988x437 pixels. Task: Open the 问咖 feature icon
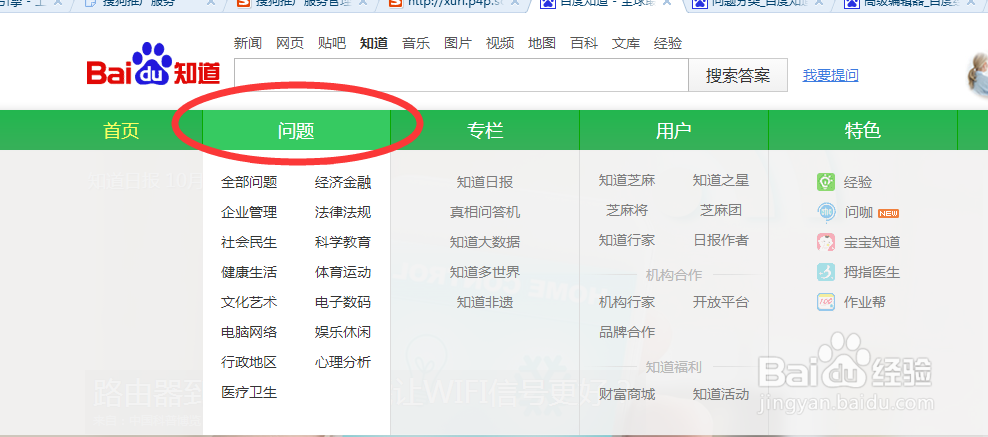pos(825,212)
